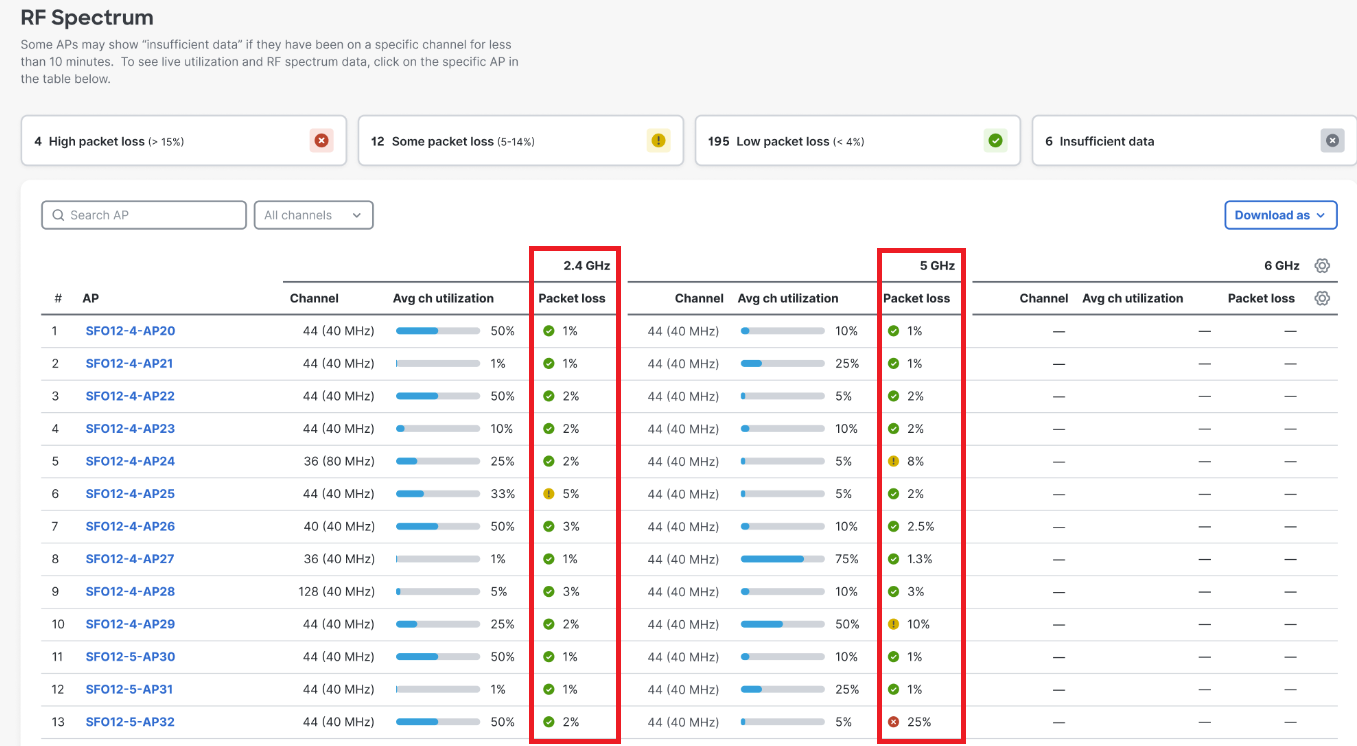Click the magnifier icon in Search AP field

59,214
